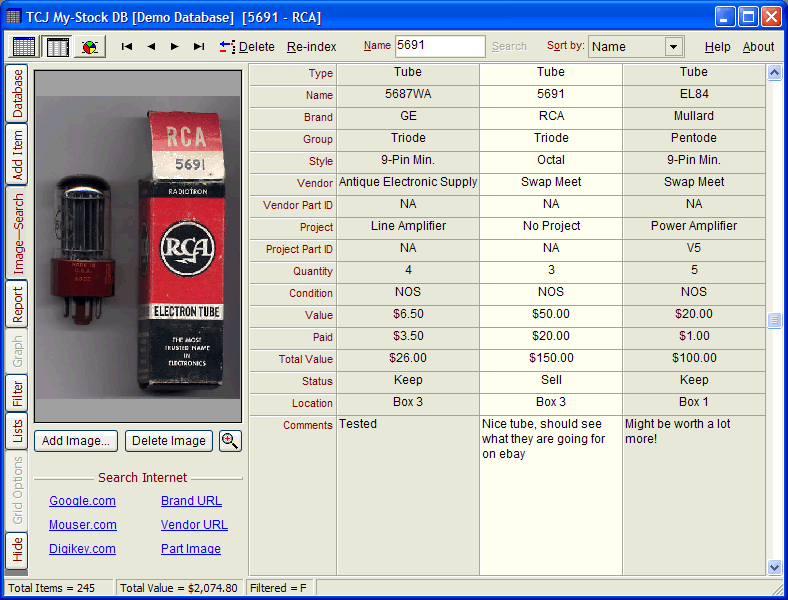Viewport: 788px width, 600px height.
Task: Go to the previous record
Action: point(151,47)
